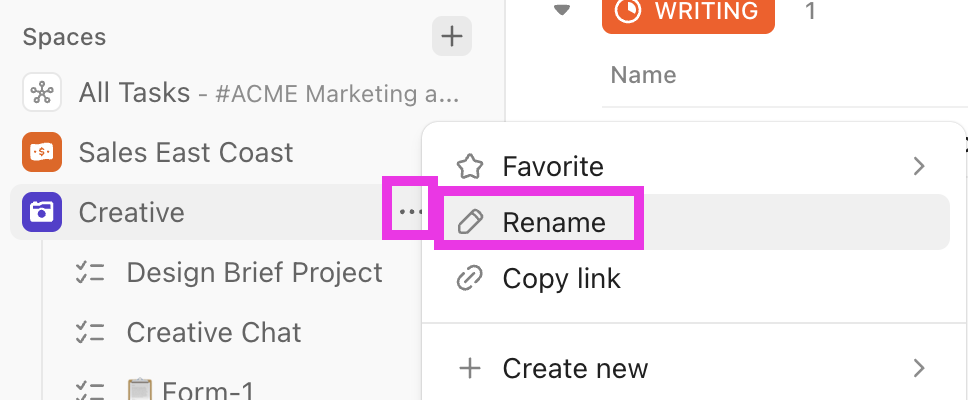
Task: Expand the Favorite submenu chevron
Action: coord(919,166)
